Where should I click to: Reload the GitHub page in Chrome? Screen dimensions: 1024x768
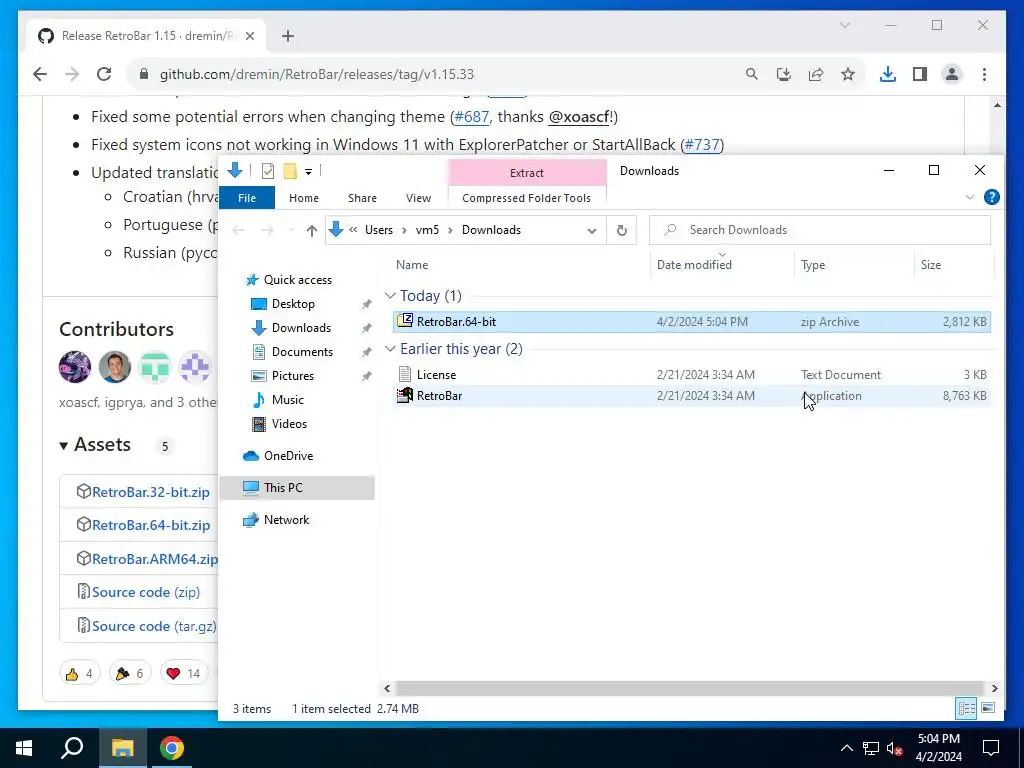(104, 74)
